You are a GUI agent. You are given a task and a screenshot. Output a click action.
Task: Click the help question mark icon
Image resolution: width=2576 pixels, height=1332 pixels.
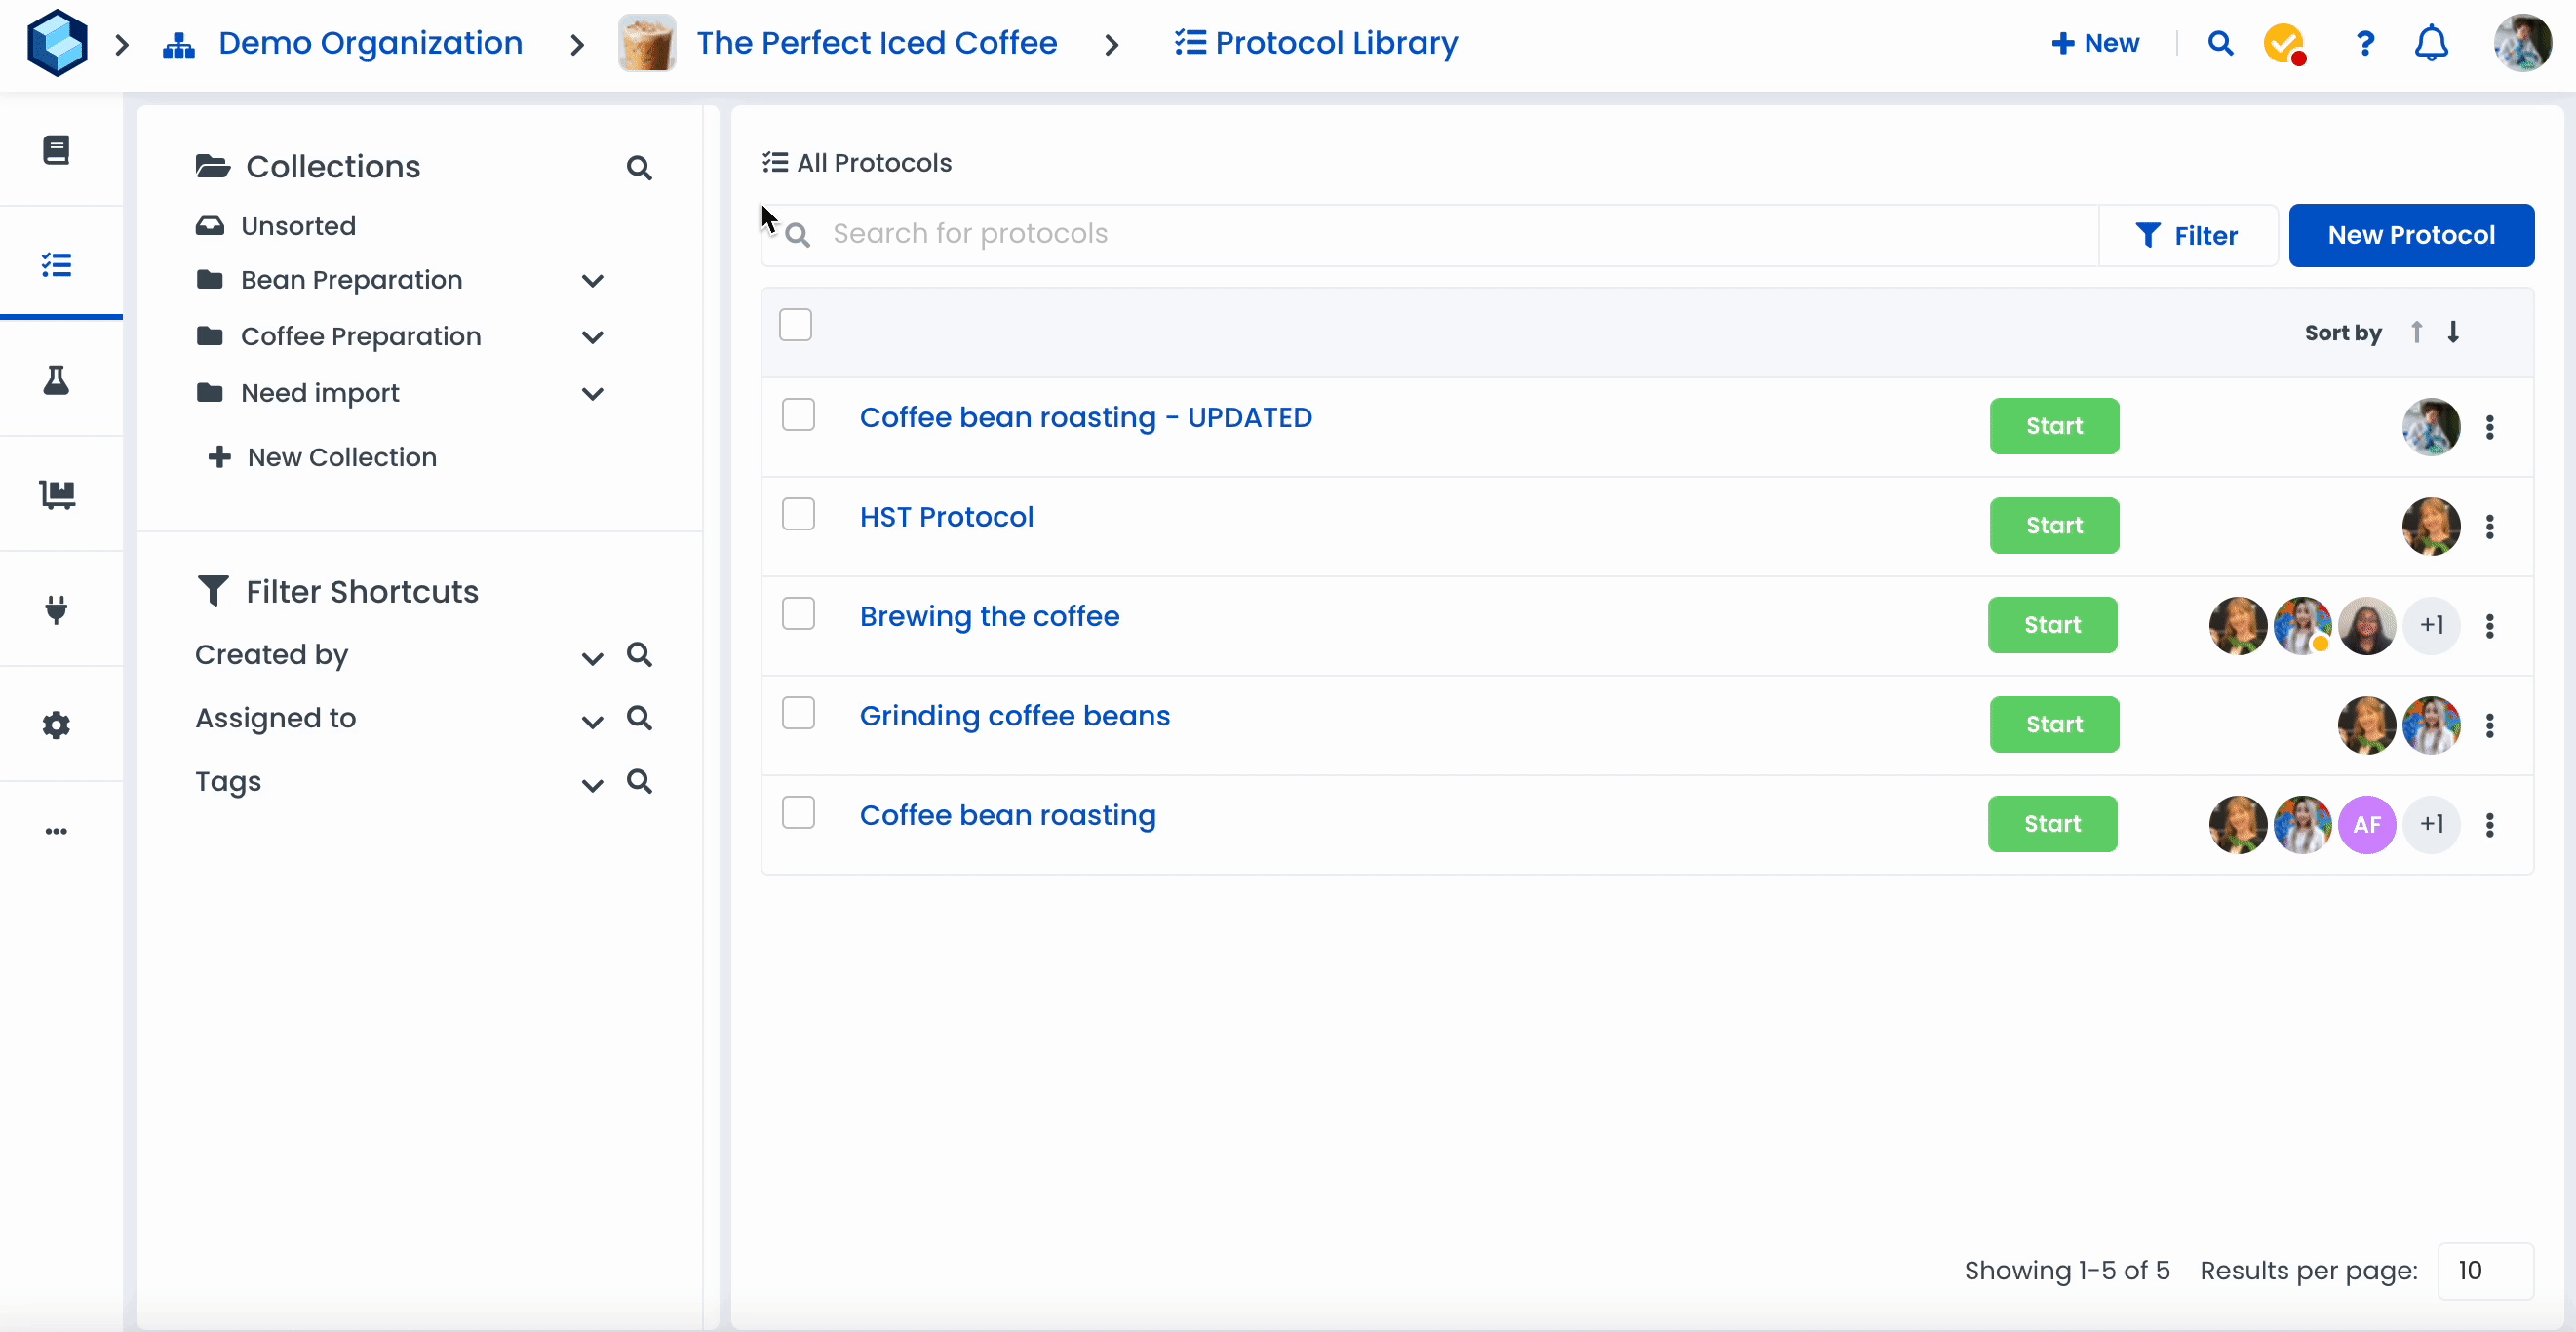click(x=2364, y=44)
